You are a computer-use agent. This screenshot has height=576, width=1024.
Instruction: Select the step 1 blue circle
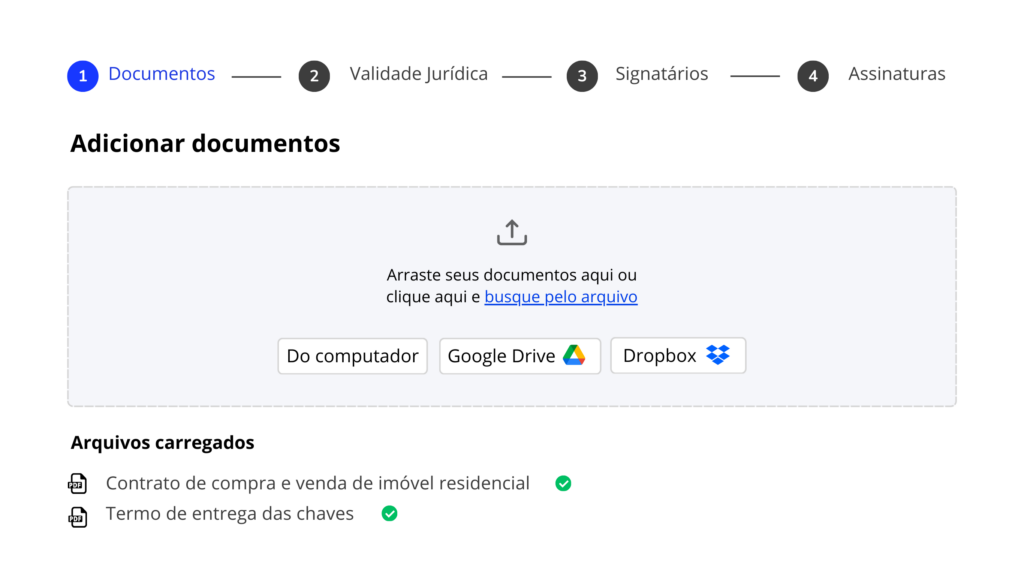pos(83,76)
